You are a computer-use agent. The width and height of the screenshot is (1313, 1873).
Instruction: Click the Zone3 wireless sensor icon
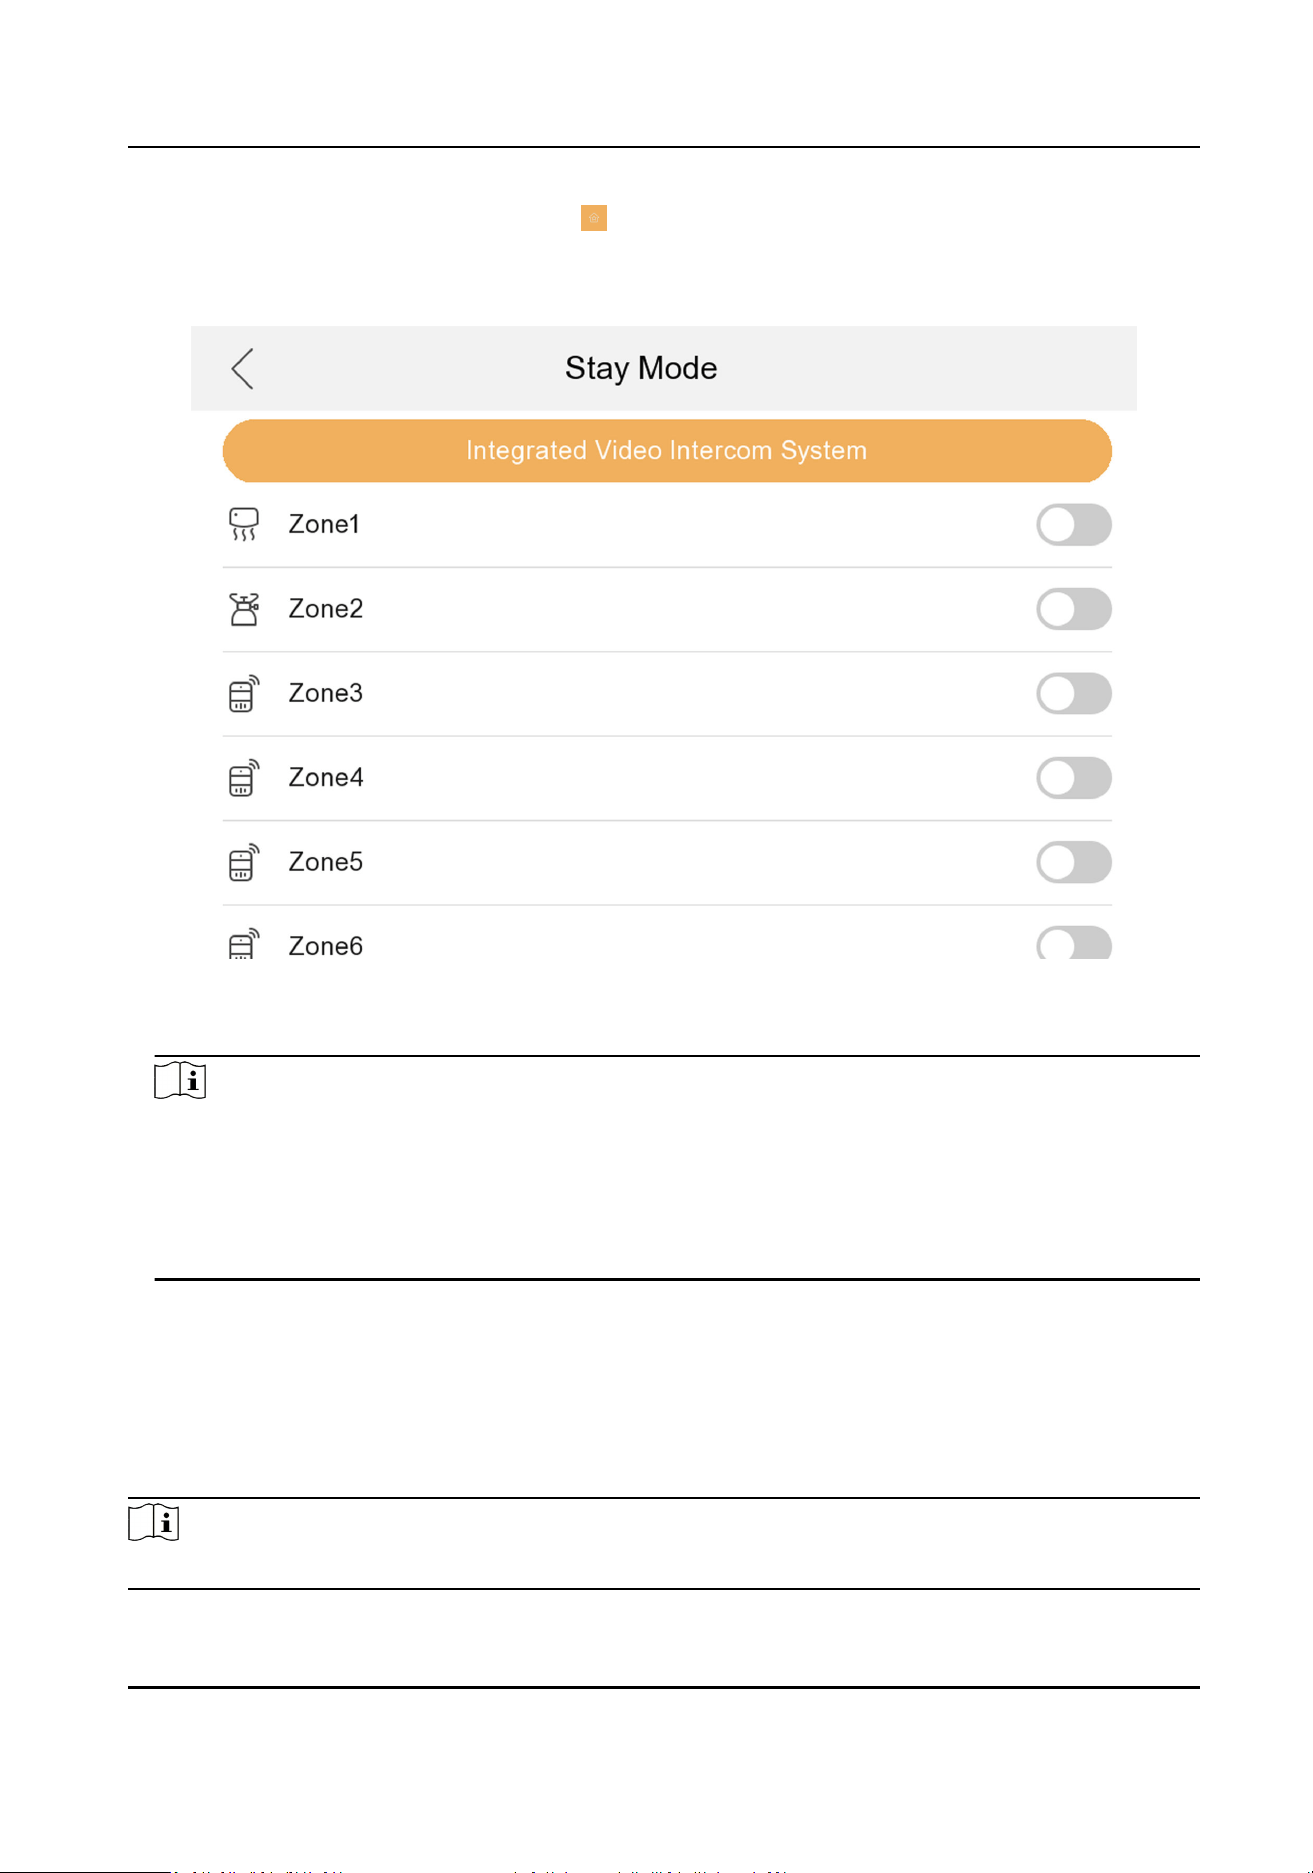click(x=244, y=693)
